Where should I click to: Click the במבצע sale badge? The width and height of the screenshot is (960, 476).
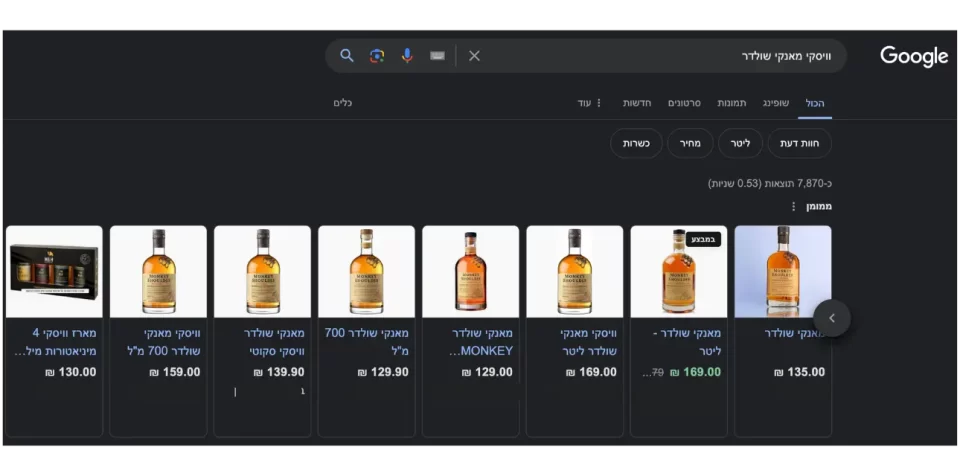703,240
